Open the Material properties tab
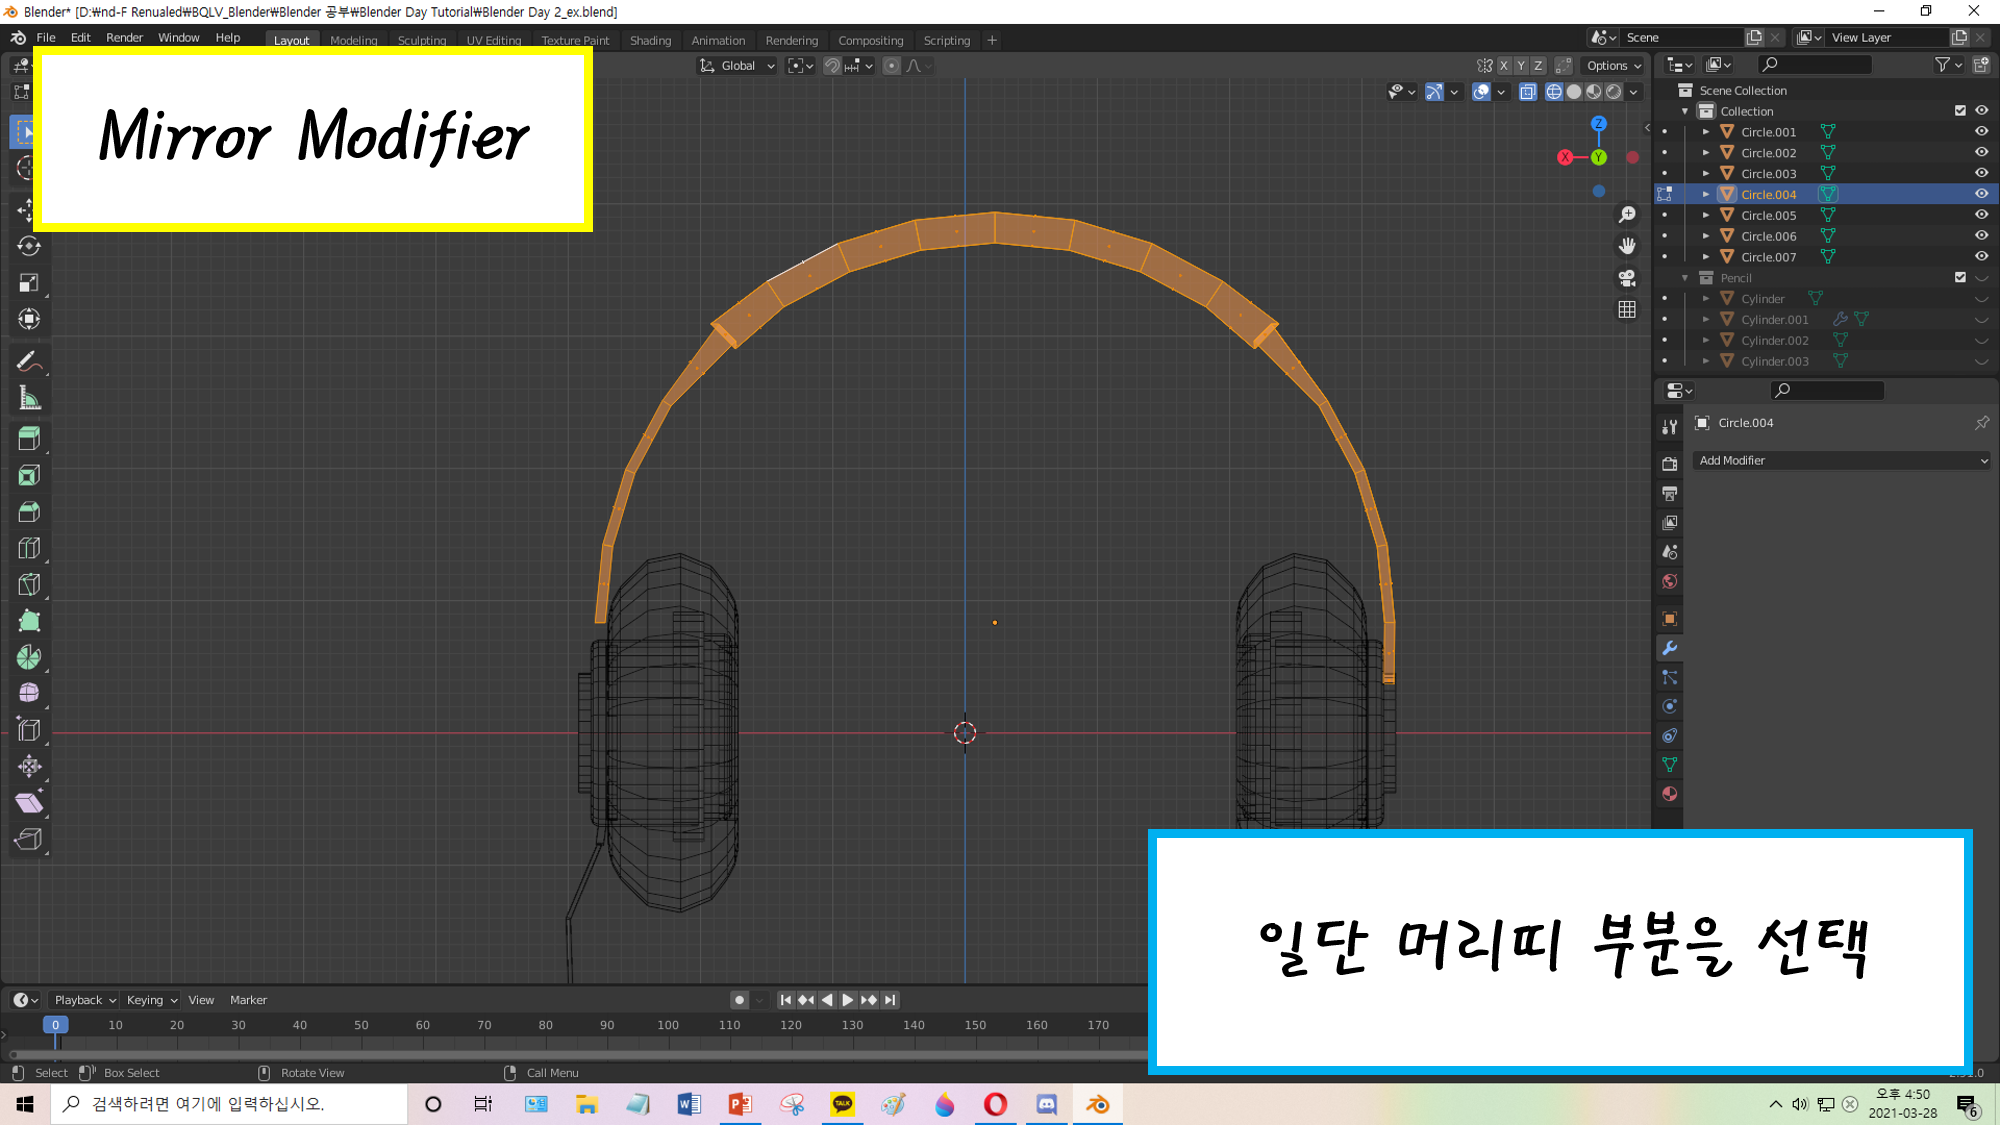 click(x=1669, y=794)
